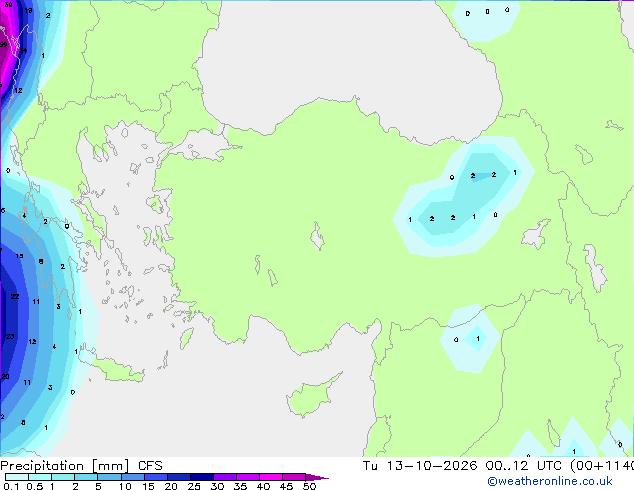Click the legend tick label "25"

click(x=194, y=486)
